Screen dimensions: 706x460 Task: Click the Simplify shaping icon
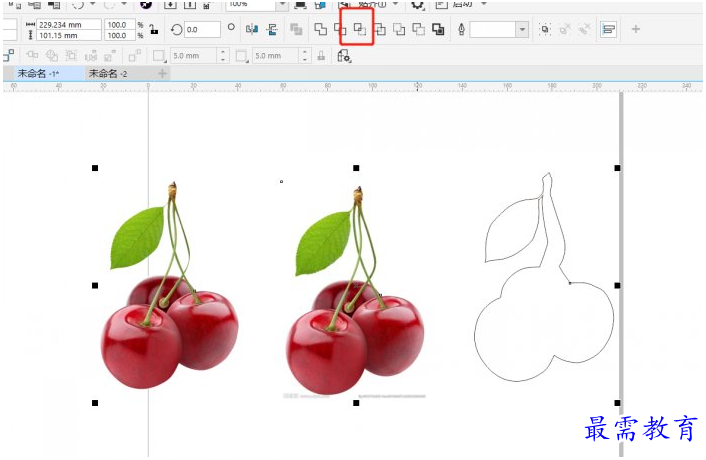(380, 29)
